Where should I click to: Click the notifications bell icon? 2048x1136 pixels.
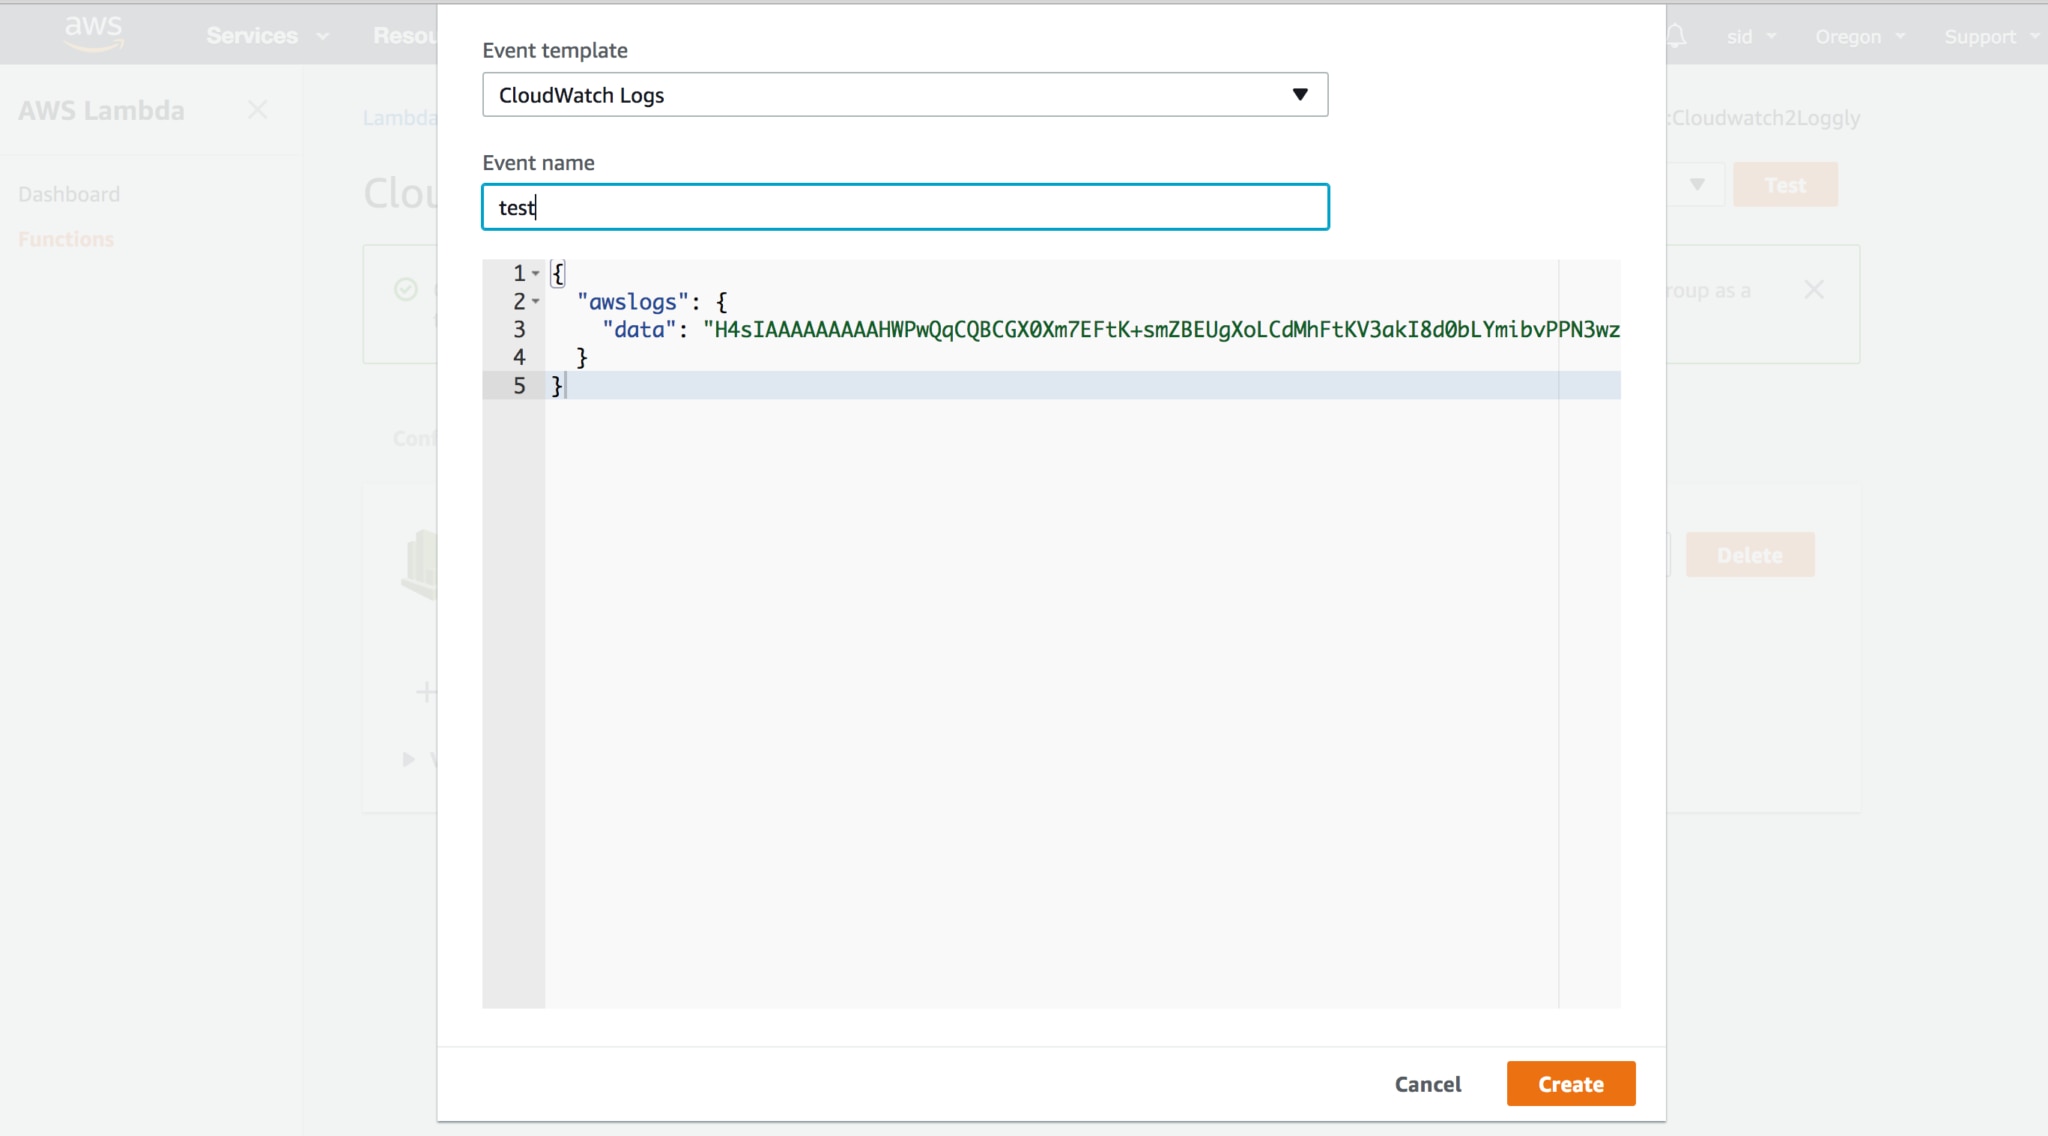(1677, 37)
